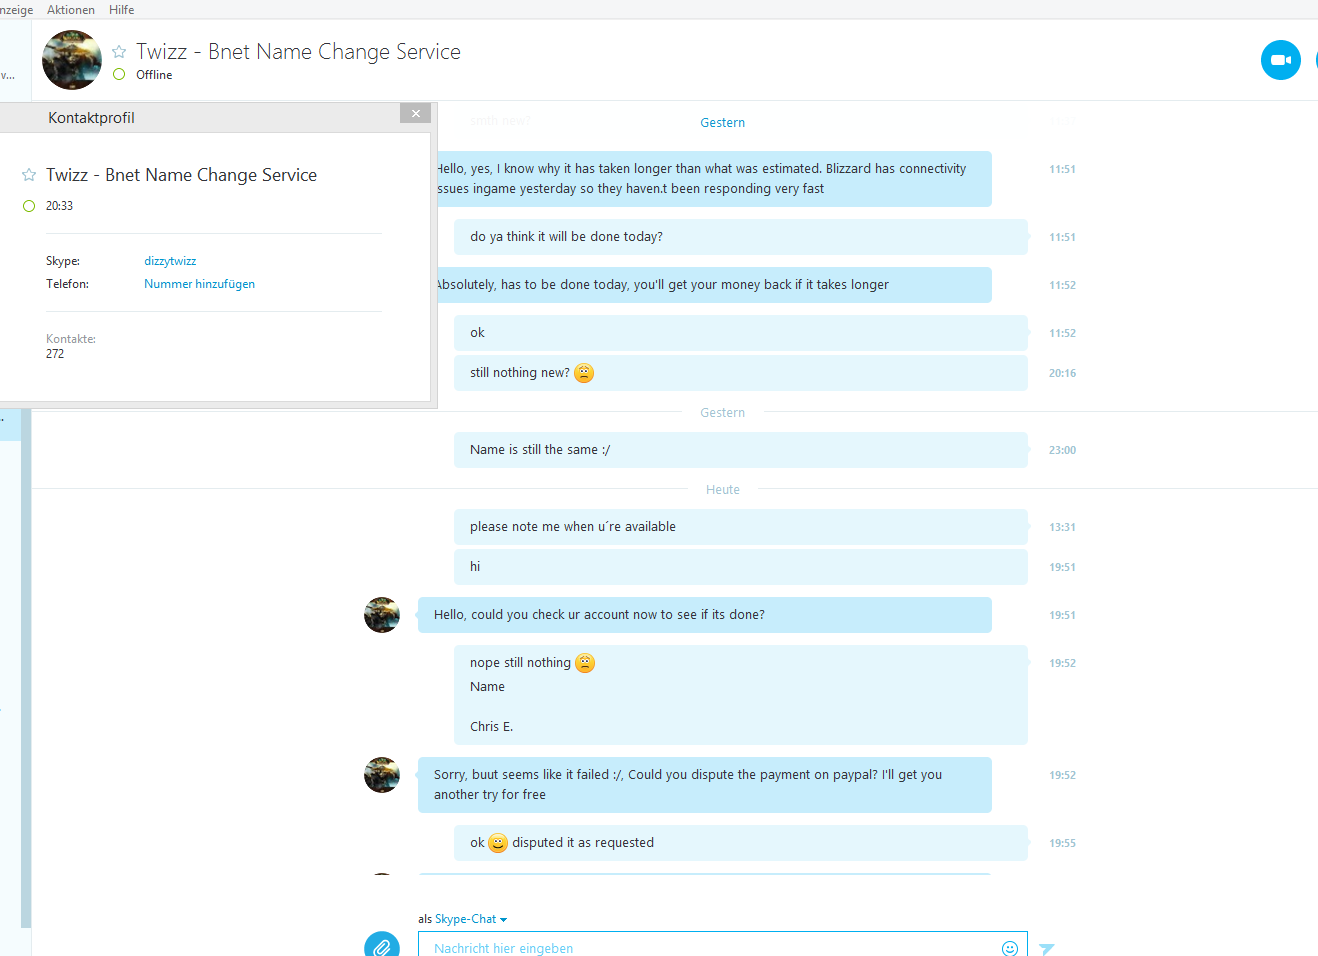Click the local time 20:33 in profile
1318x956 pixels.
59,206
